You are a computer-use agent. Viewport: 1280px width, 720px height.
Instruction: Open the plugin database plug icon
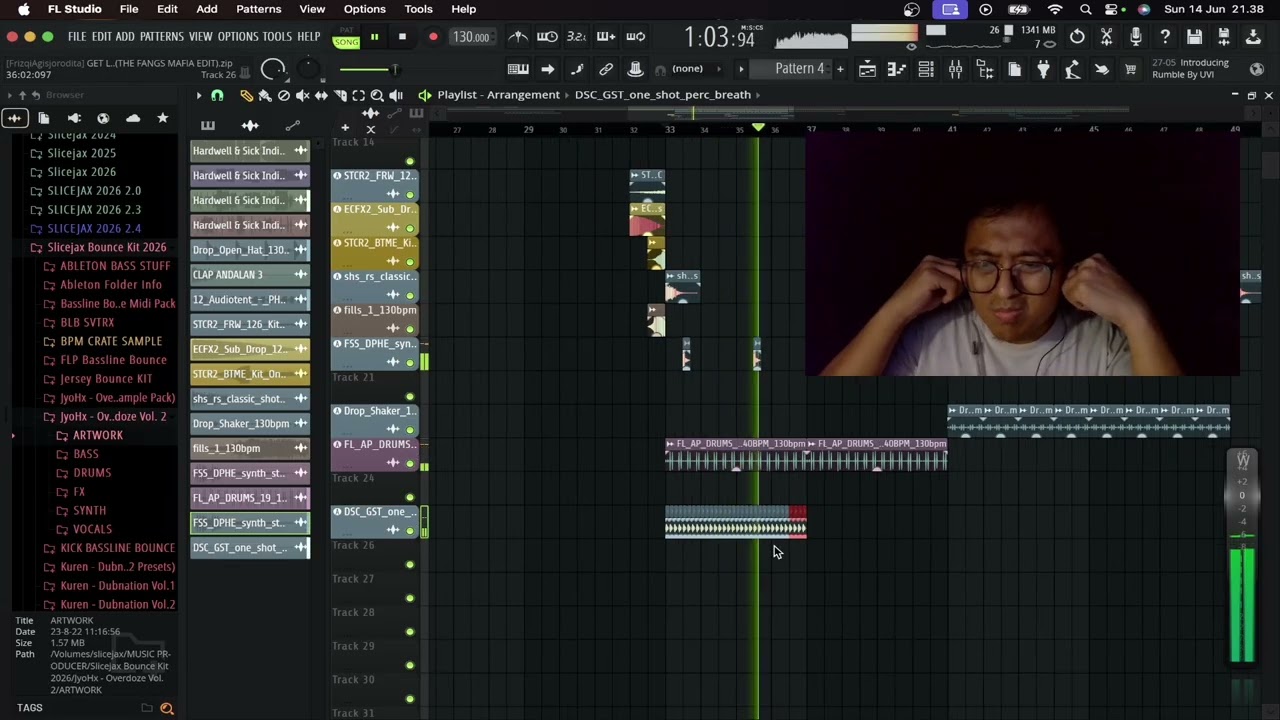tap(1043, 69)
